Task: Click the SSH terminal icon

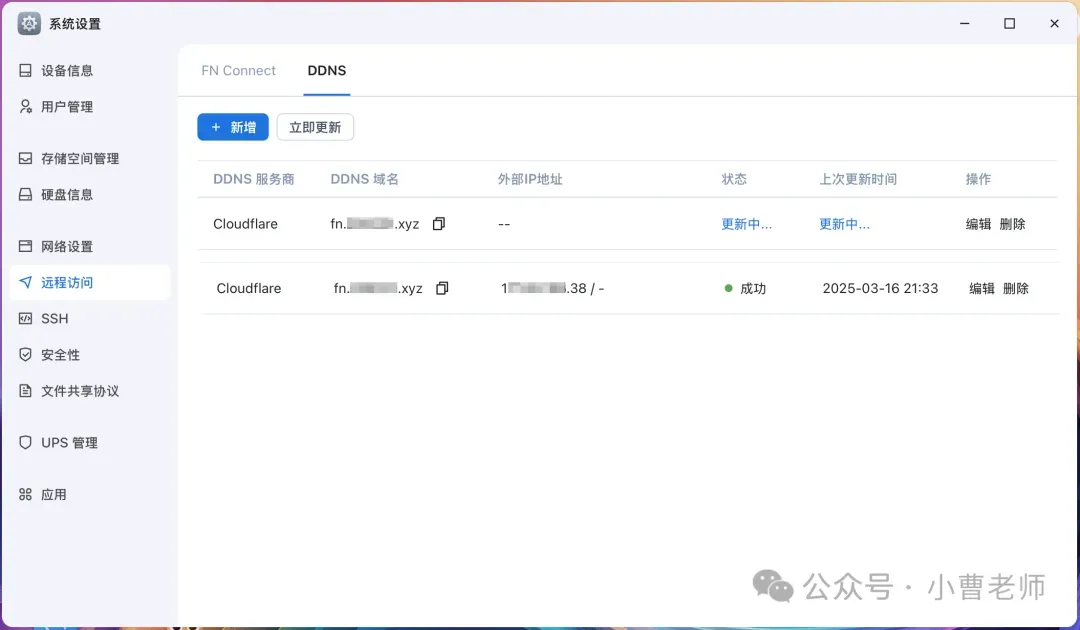Action: point(26,319)
